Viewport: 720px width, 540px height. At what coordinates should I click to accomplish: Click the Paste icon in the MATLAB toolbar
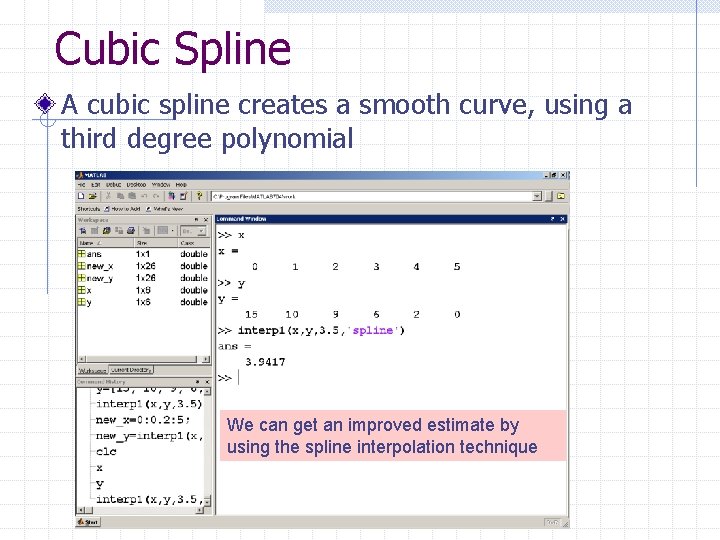pyautogui.click(x=132, y=196)
